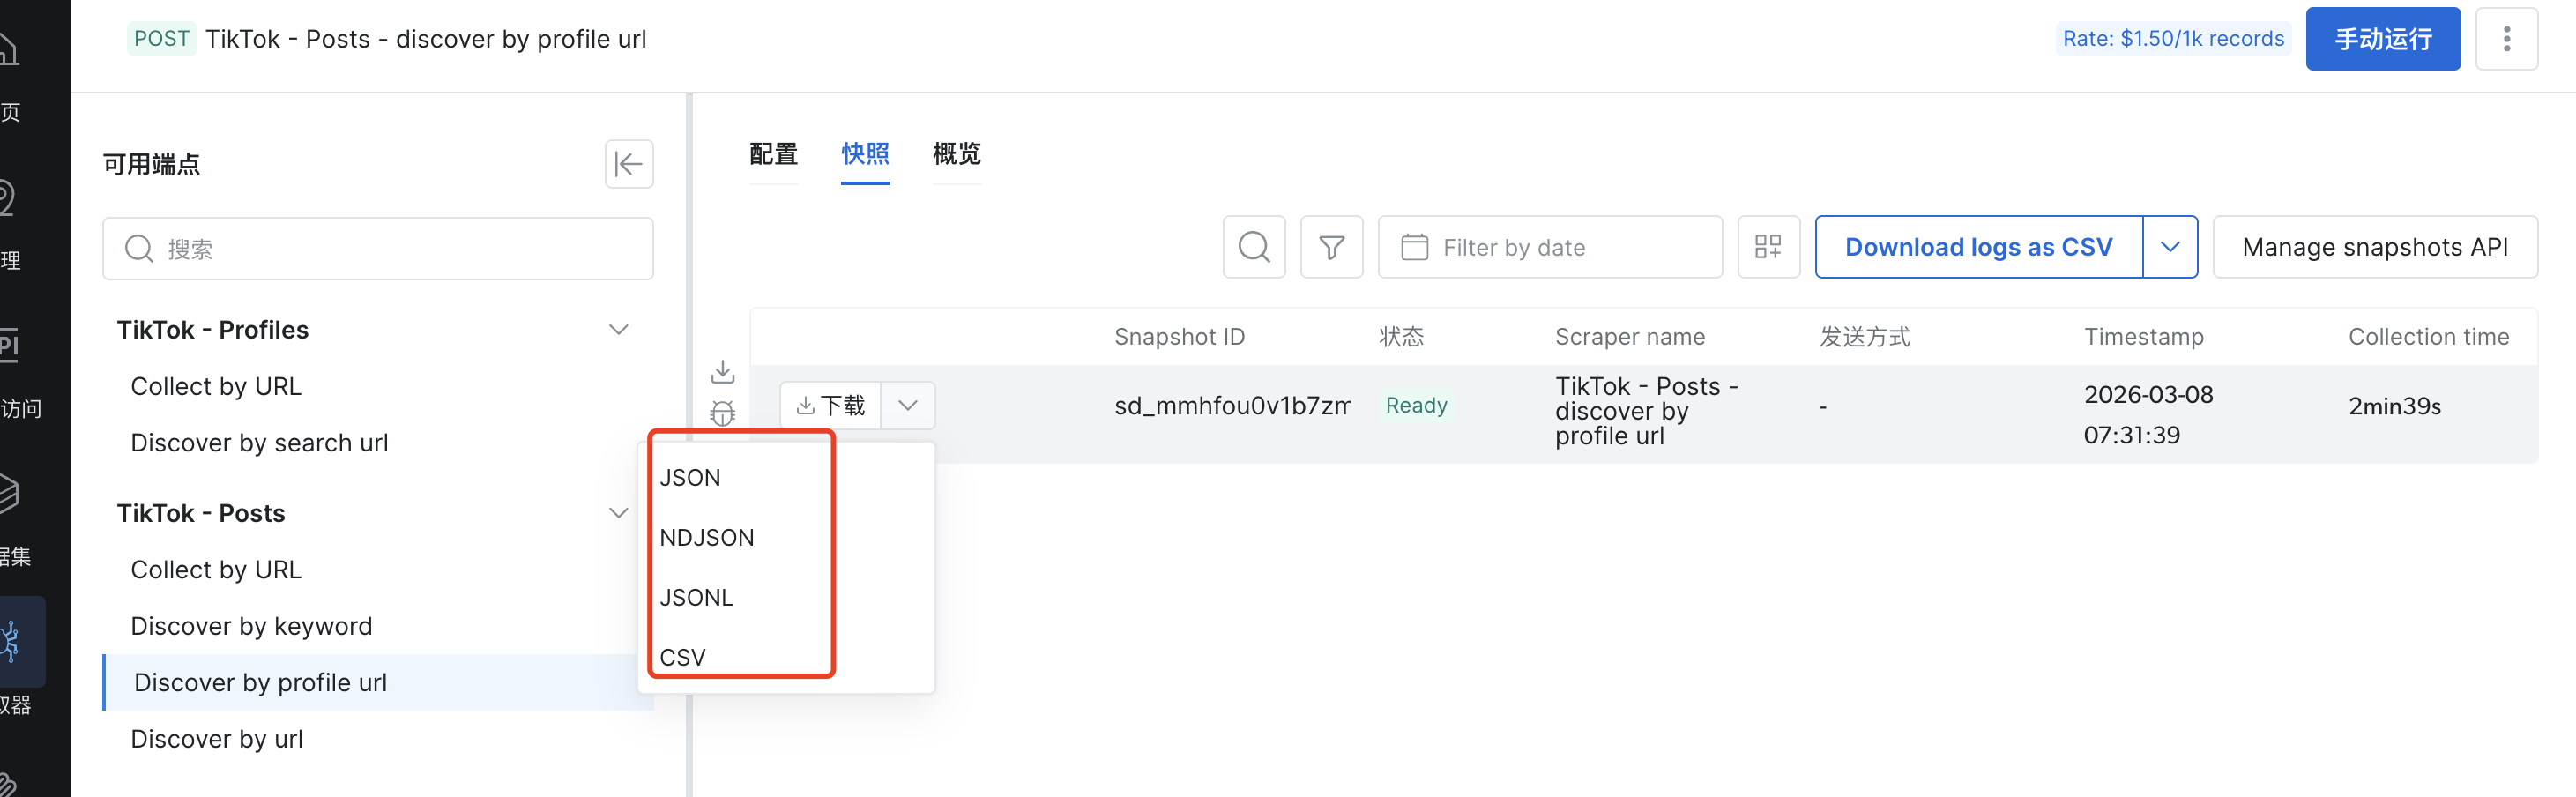Click the Ready status badge
This screenshot has width=2576, height=797.
1416,405
